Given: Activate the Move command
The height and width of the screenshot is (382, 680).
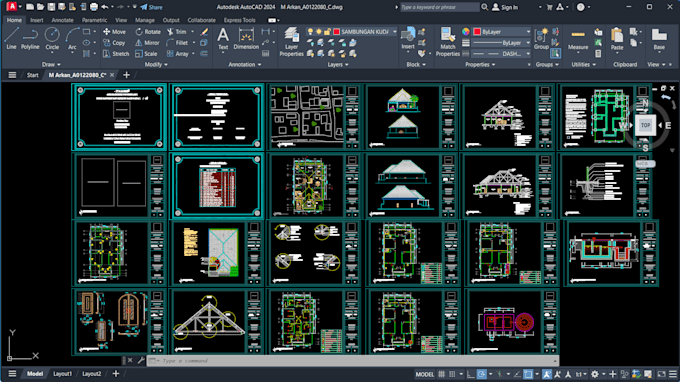Looking at the screenshot, I should (114, 32).
